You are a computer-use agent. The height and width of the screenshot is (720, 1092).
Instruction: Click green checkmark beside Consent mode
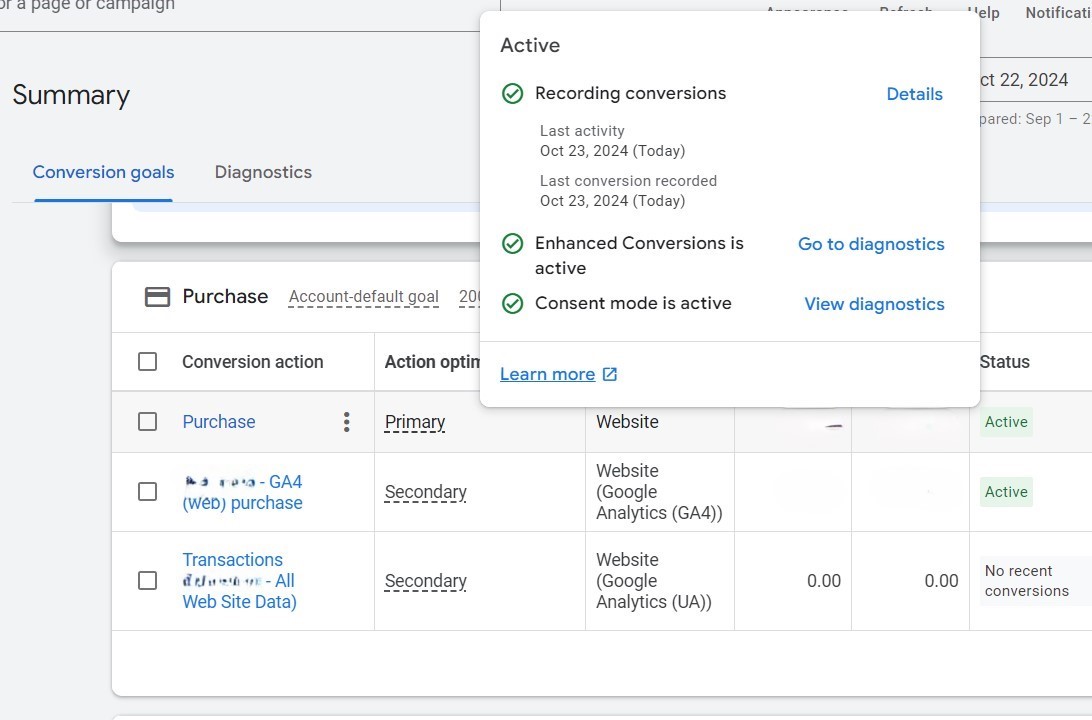click(512, 304)
